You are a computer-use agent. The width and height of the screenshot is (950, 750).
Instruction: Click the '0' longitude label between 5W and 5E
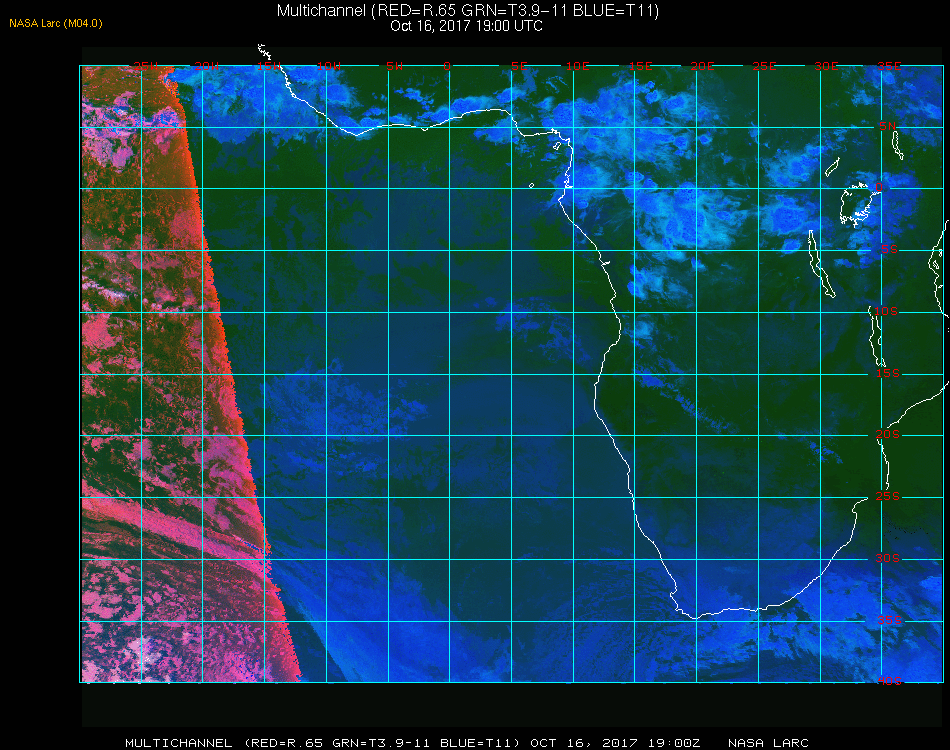click(447, 65)
